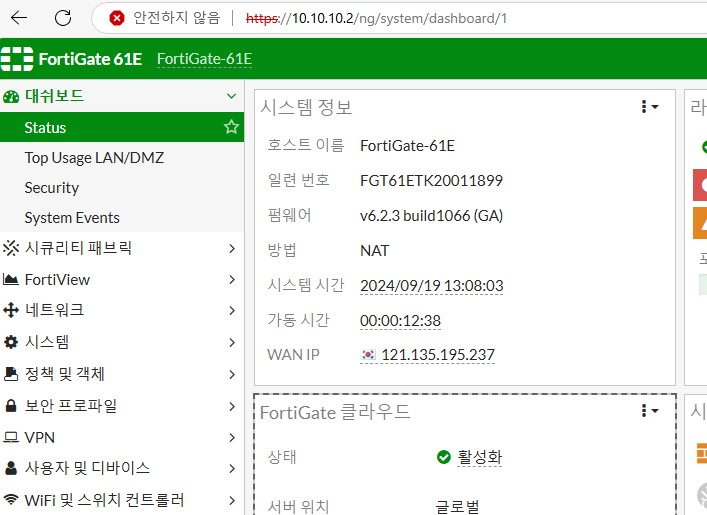Expand the 정책 및 객체 chevron
This screenshot has height=515, width=707.
(232, 375)
